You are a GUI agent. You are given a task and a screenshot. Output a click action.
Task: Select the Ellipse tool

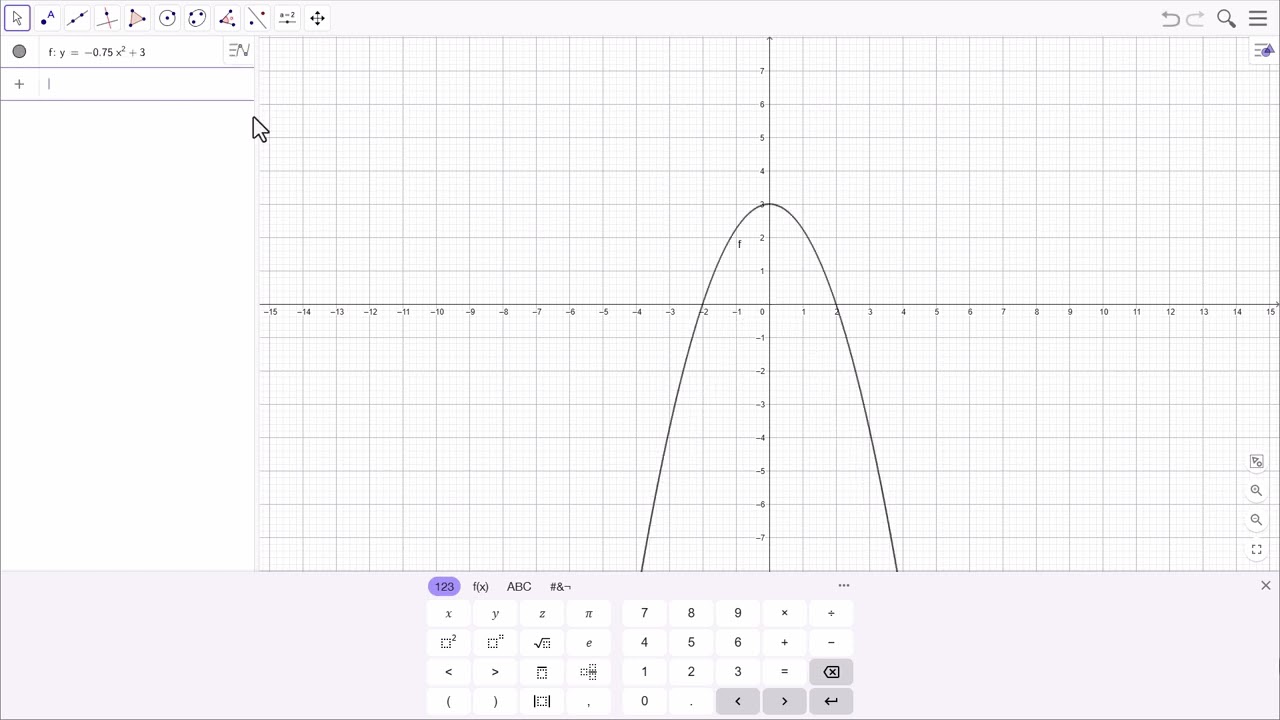coord(197,18)
